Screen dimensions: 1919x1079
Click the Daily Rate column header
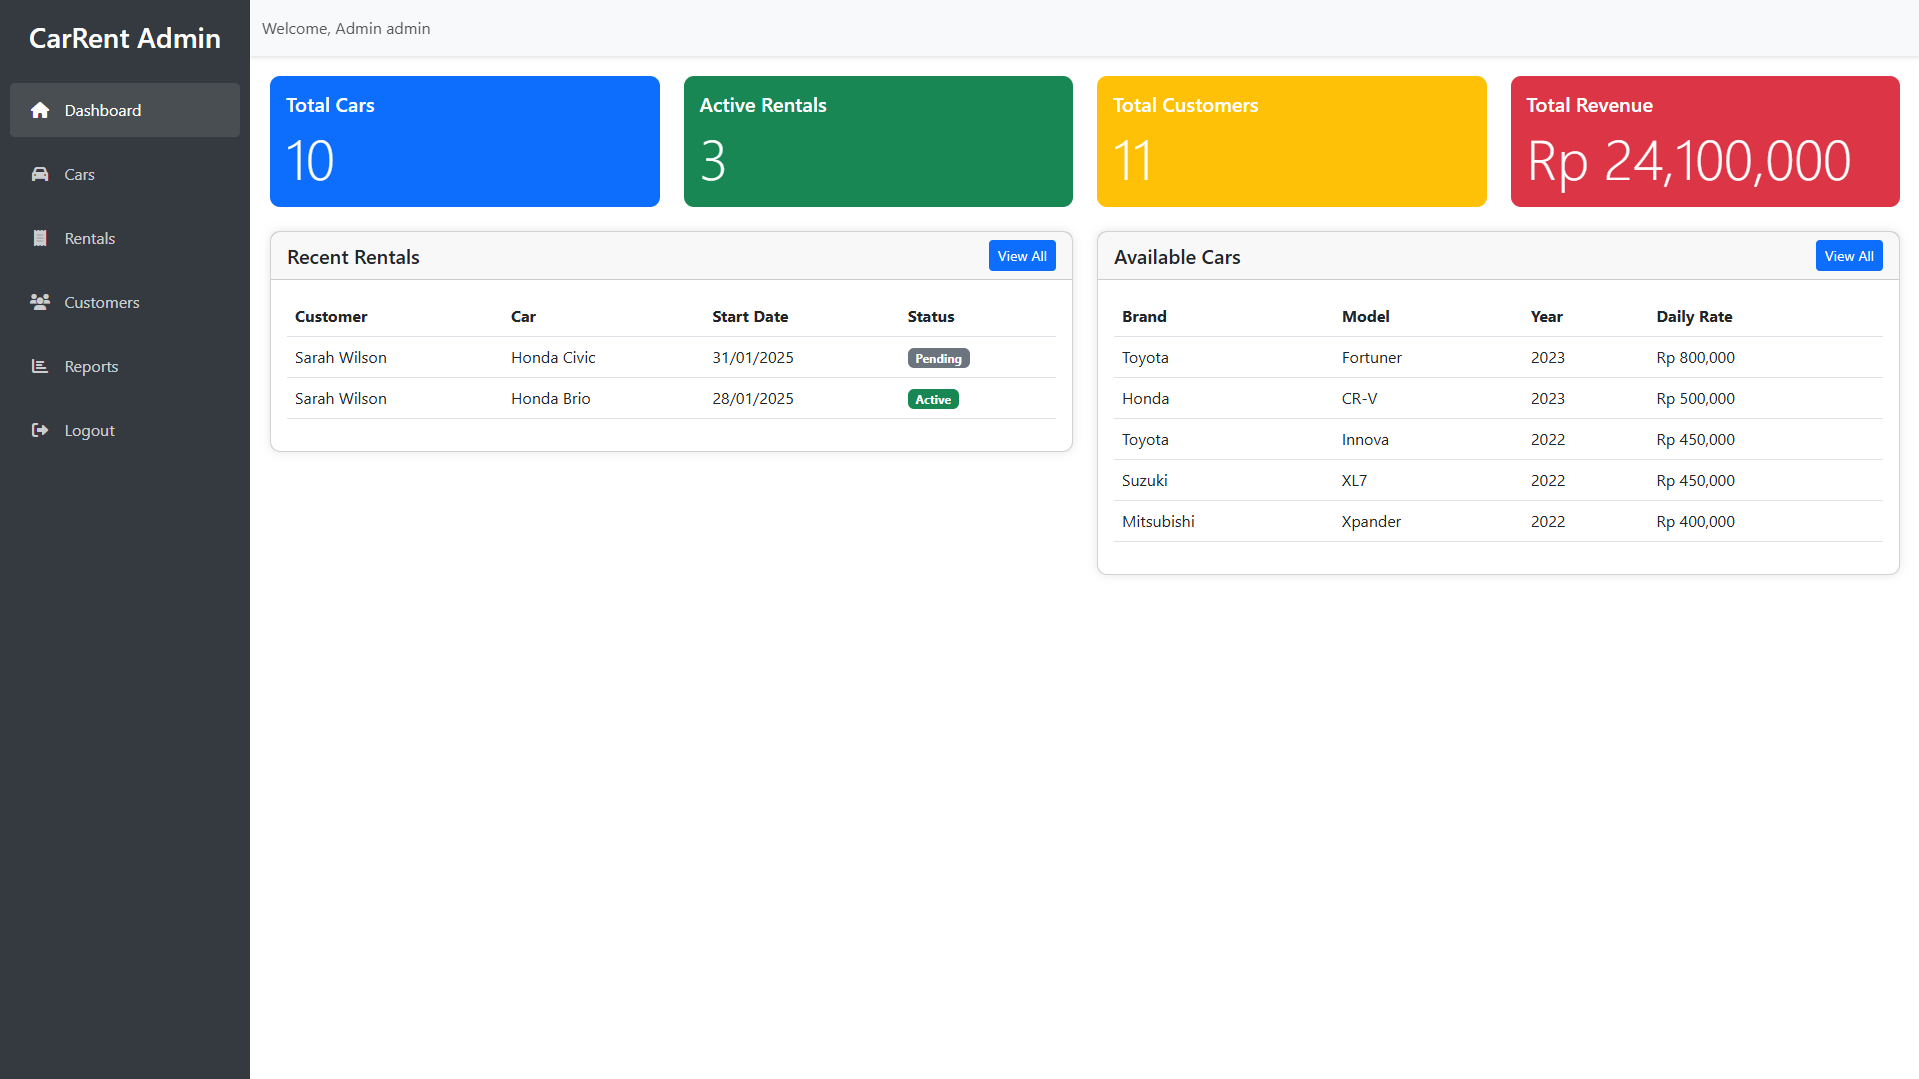pyautogui.click(x=1694, y=316)
